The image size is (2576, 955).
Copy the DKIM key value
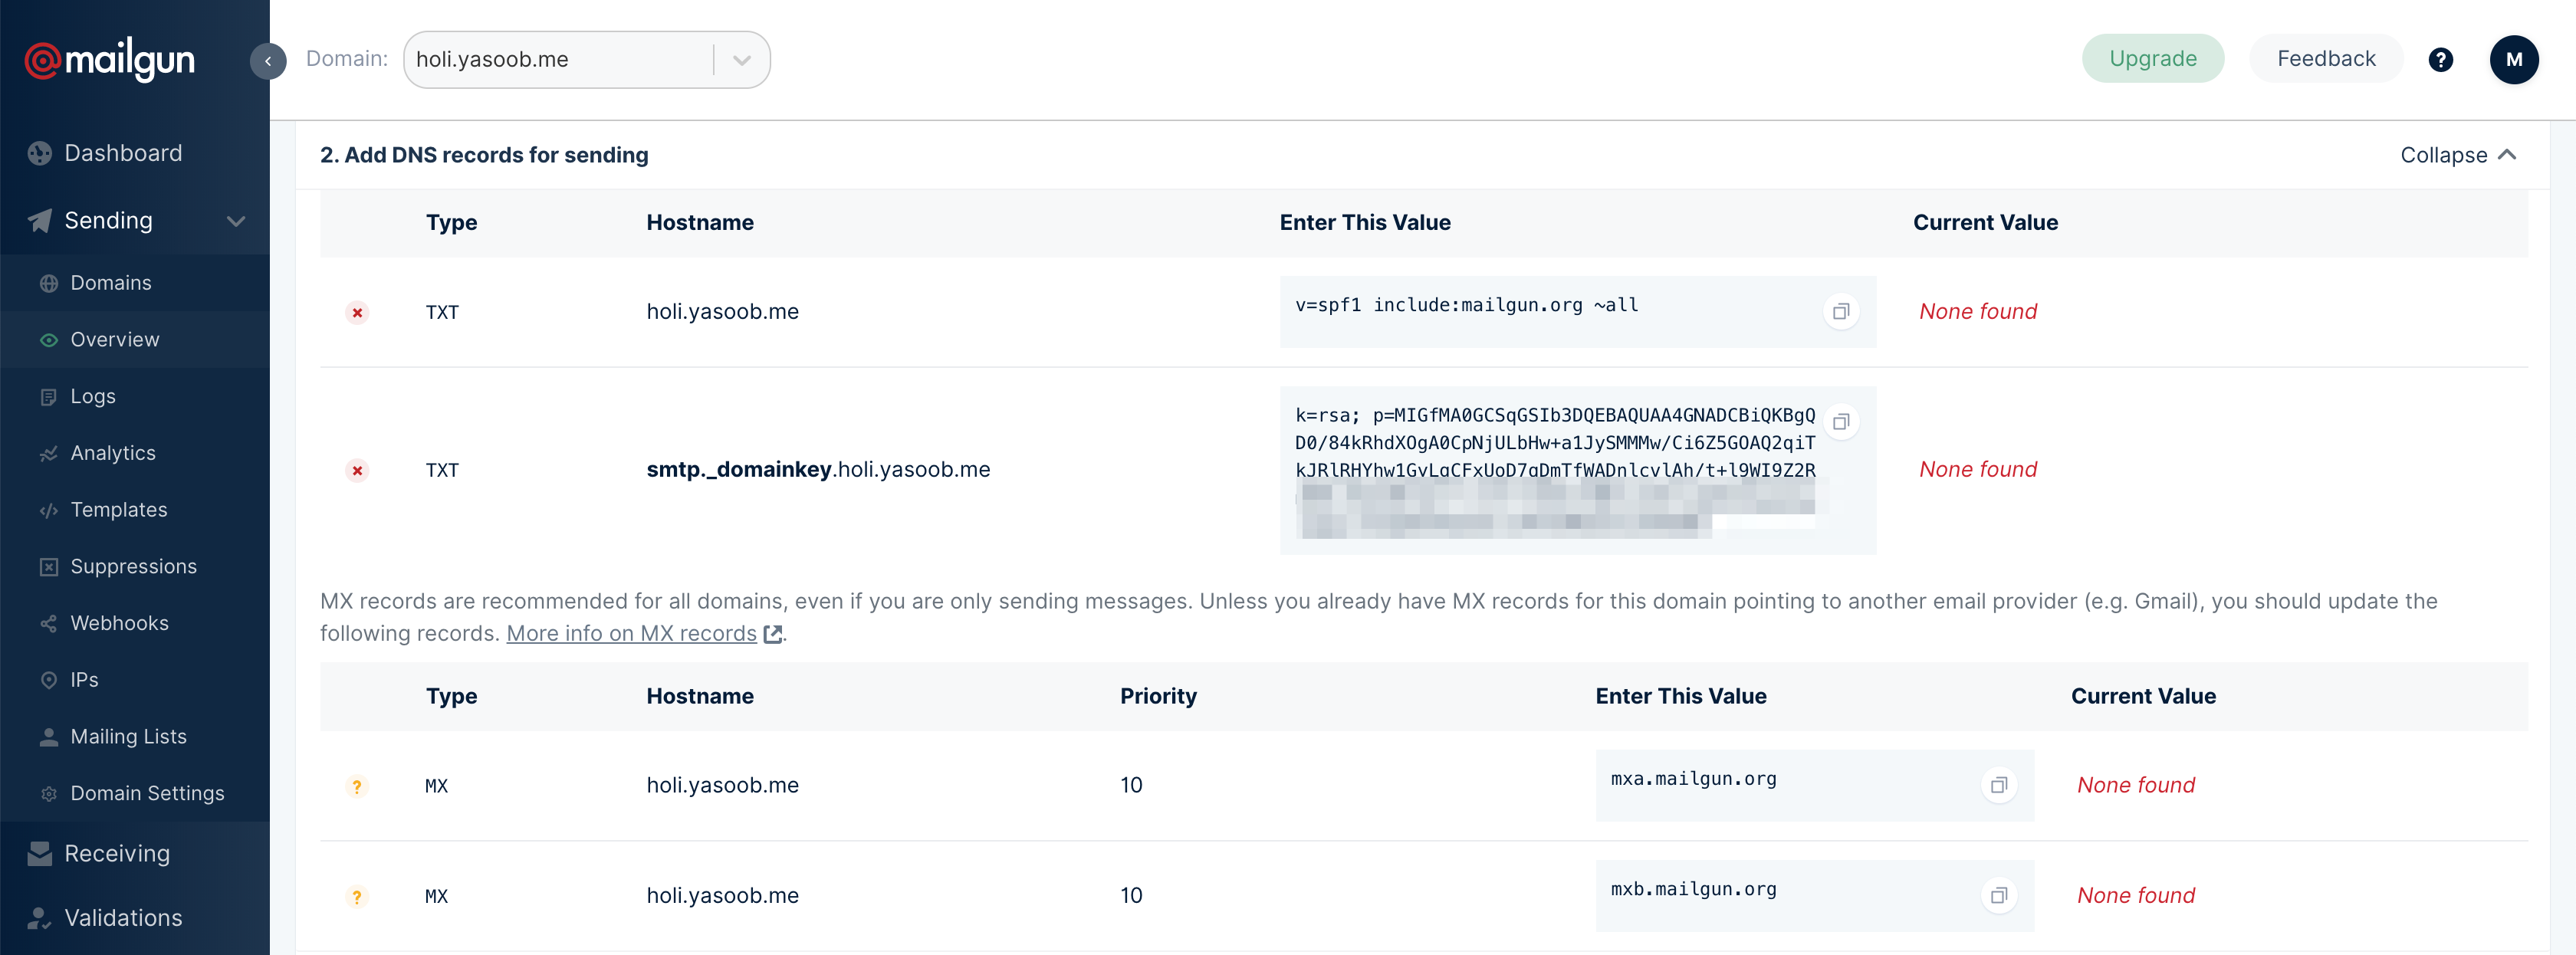tap(1840, 422)
